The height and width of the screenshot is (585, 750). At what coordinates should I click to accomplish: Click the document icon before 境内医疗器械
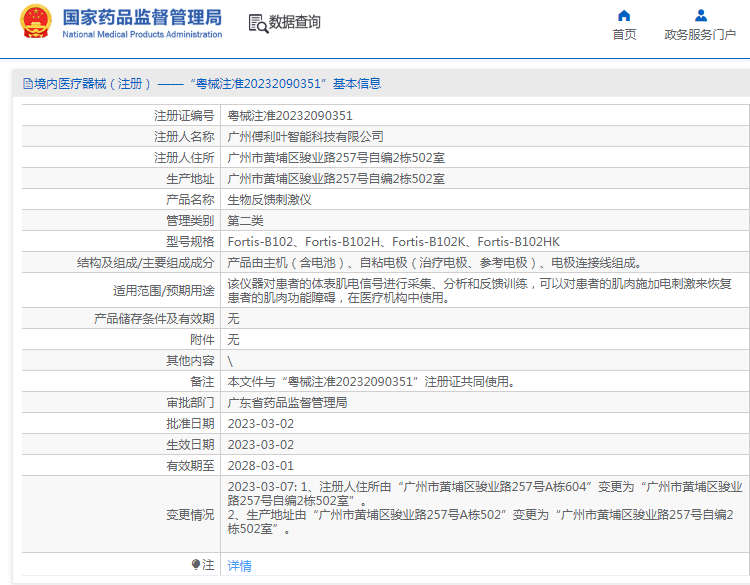click(28, 84)
